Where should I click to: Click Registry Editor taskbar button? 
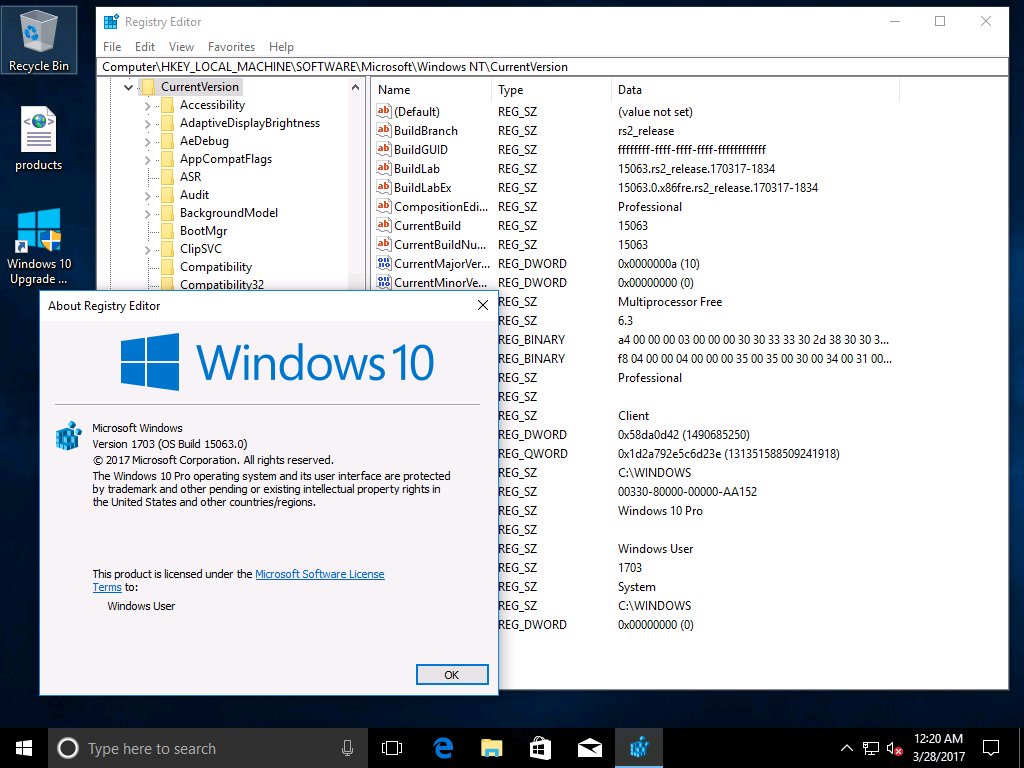pyautogui.click(x=639, y=748)
